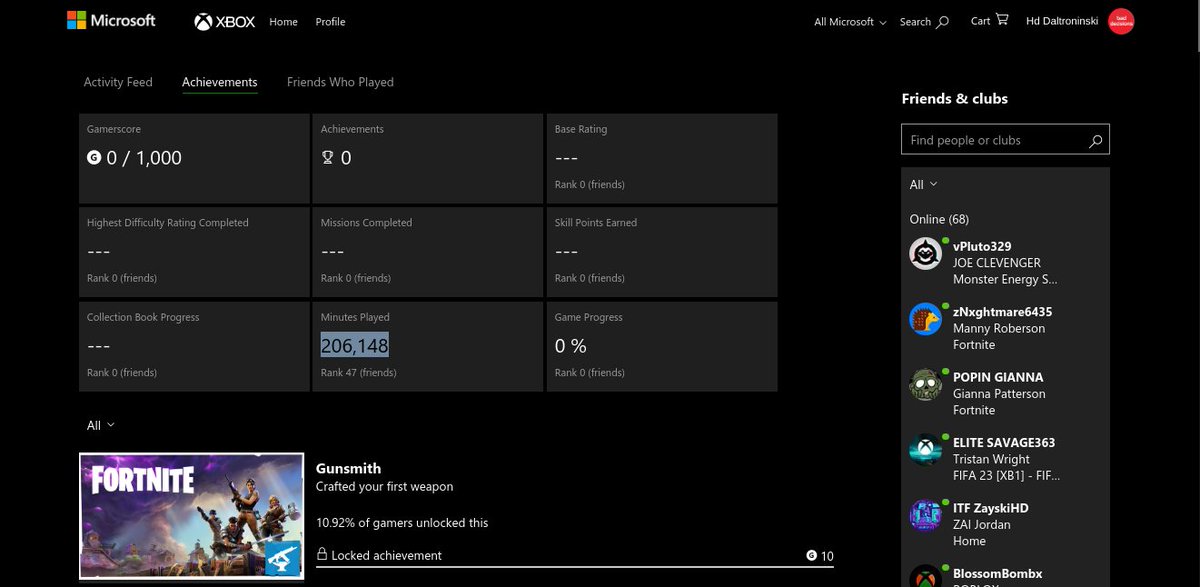Image resolution: width=1200 pixels, height=587 pixels.
Task: Open the Profile menu item
Action: coord(330,22)
